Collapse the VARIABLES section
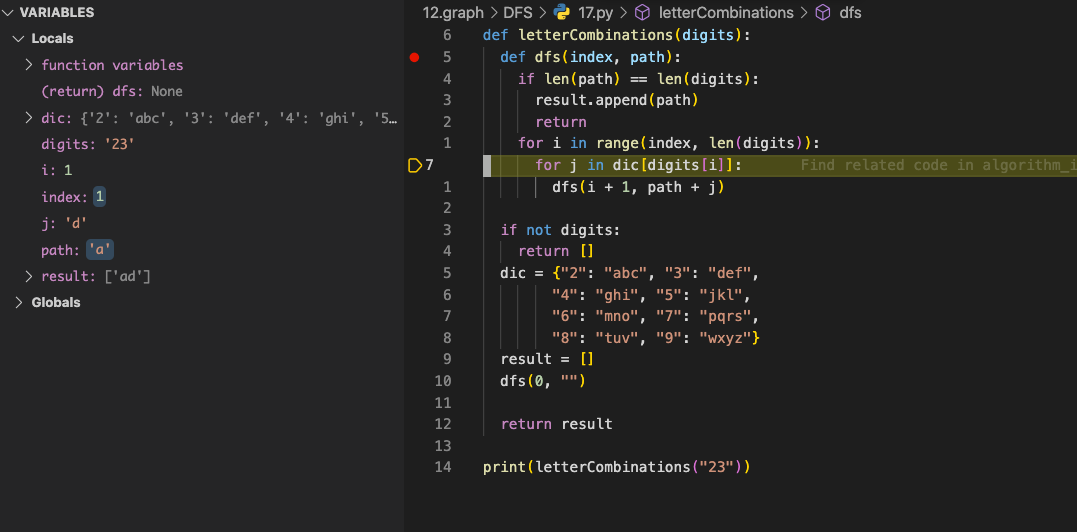Viewport: 1077px width, 532px height. pyautogui.click(x=7, y=12)
